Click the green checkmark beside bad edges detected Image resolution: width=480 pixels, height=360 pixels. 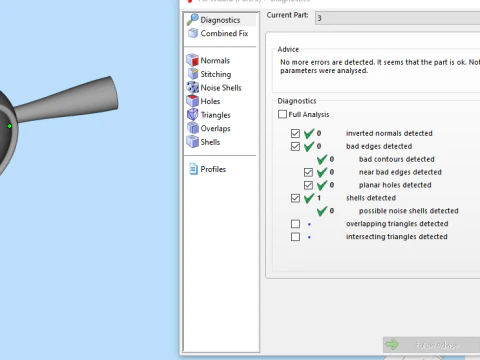309,146
